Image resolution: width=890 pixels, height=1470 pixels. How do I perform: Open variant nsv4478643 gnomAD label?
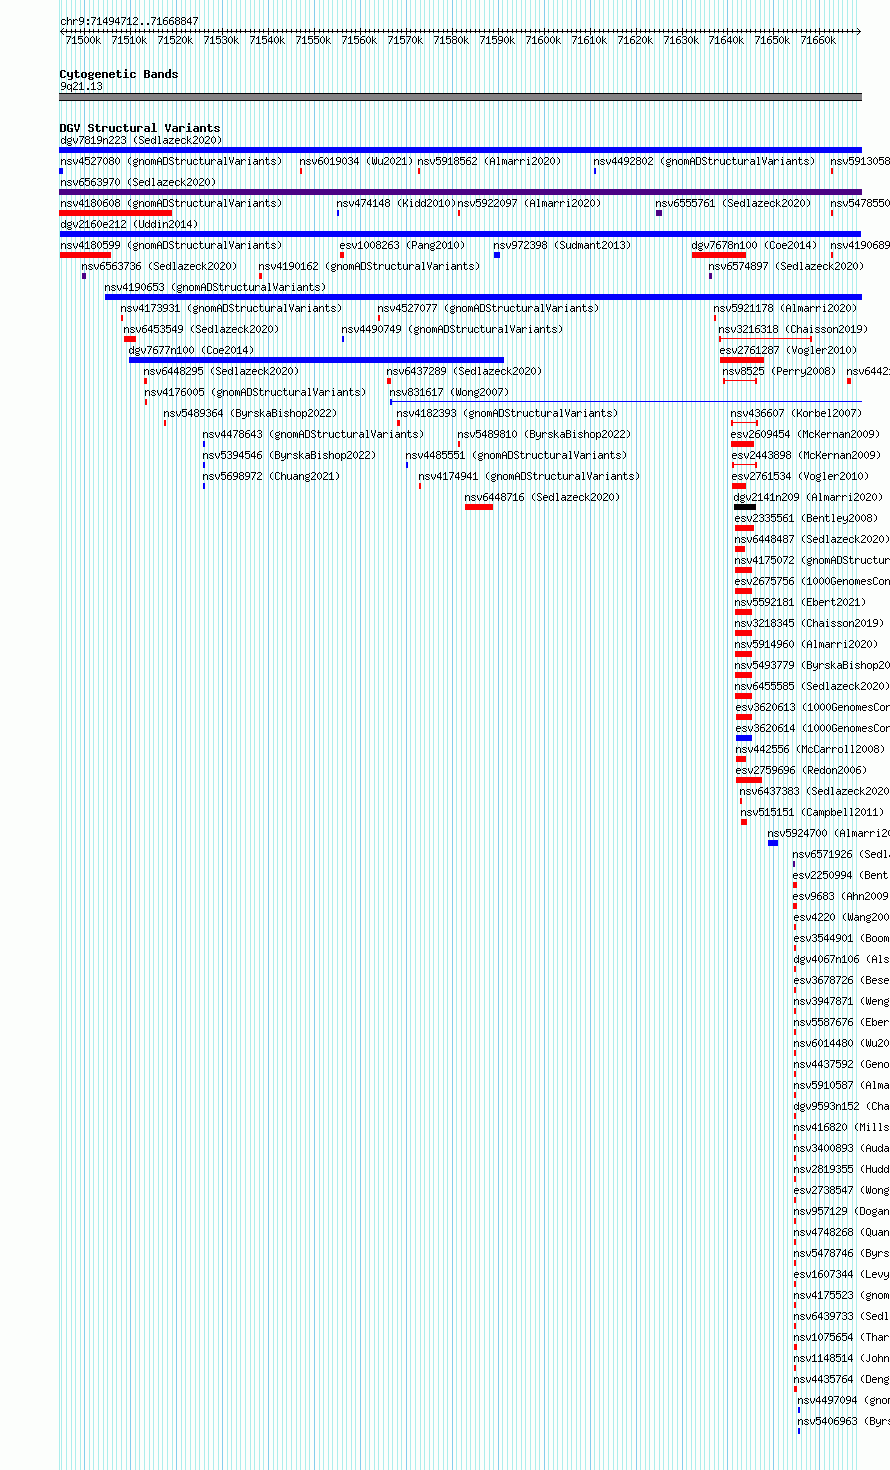pyautogui.click(x=314, y=434)
